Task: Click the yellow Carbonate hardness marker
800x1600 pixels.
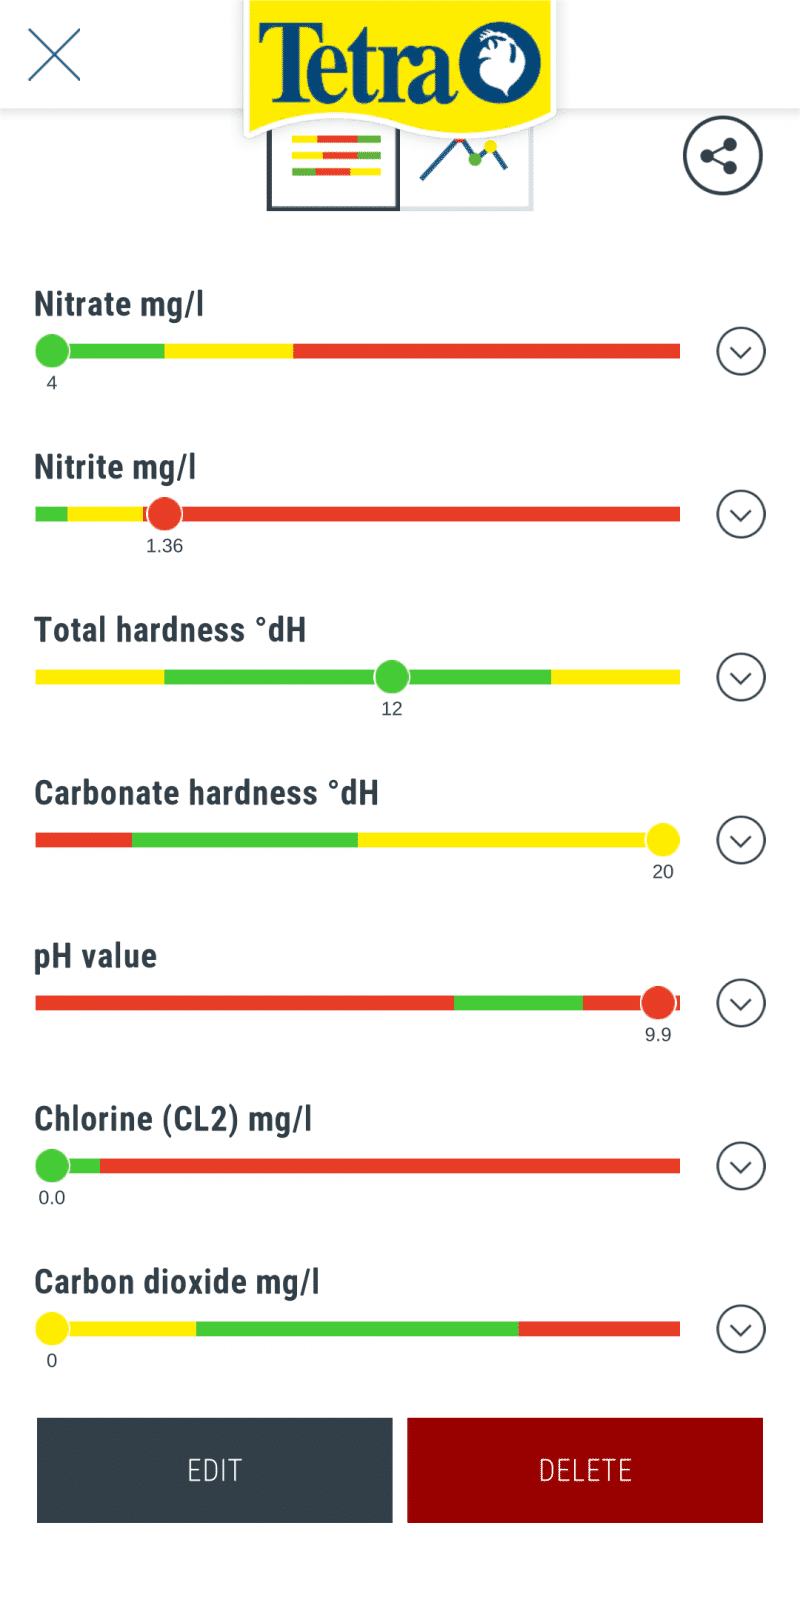Action: [662, 840]
